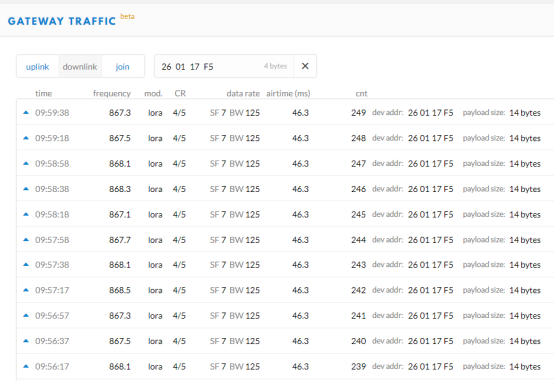
Task: Click frequency 867.1 in the 09:58:18 row
Action: coord(120,214)
